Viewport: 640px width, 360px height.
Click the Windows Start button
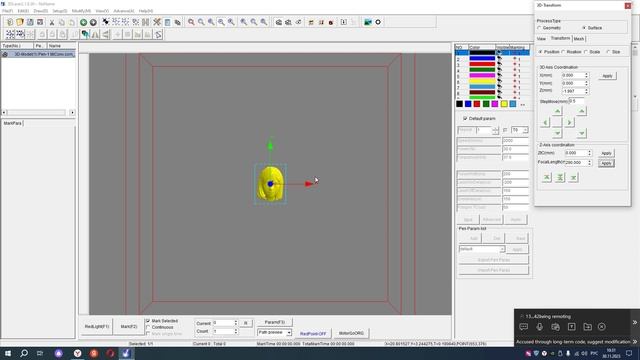click(7, 353)
